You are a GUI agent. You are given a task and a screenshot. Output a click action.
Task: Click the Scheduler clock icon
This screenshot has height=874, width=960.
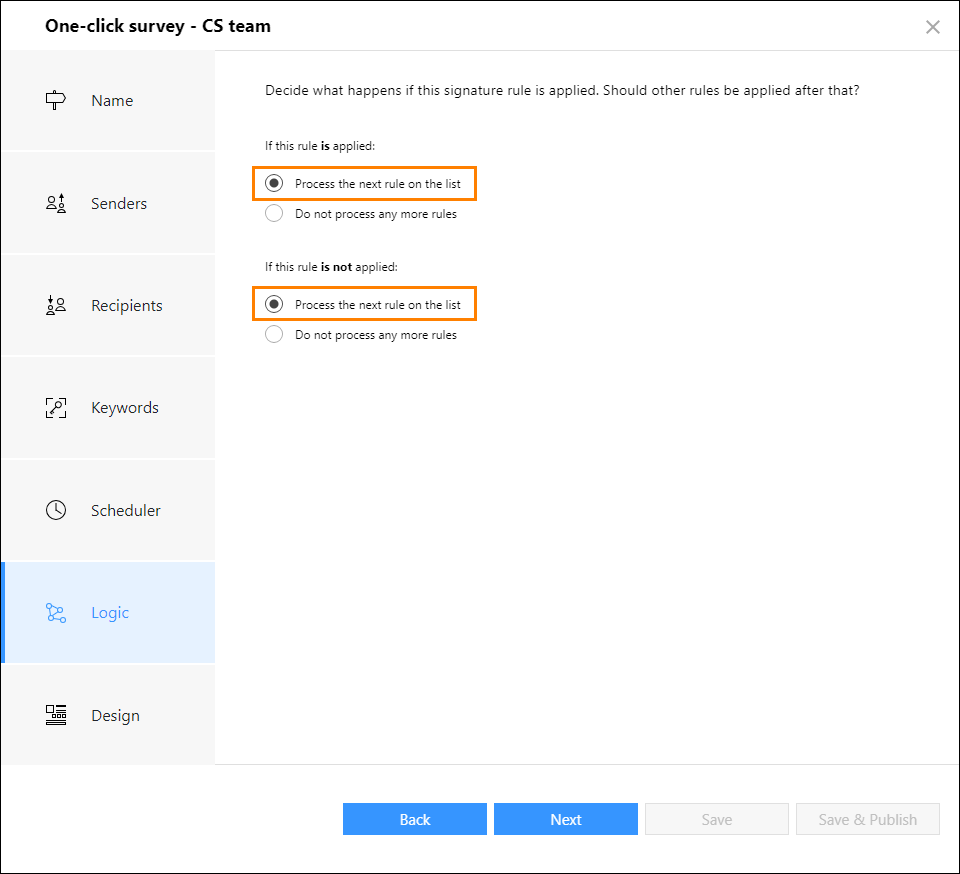[56, 510]
